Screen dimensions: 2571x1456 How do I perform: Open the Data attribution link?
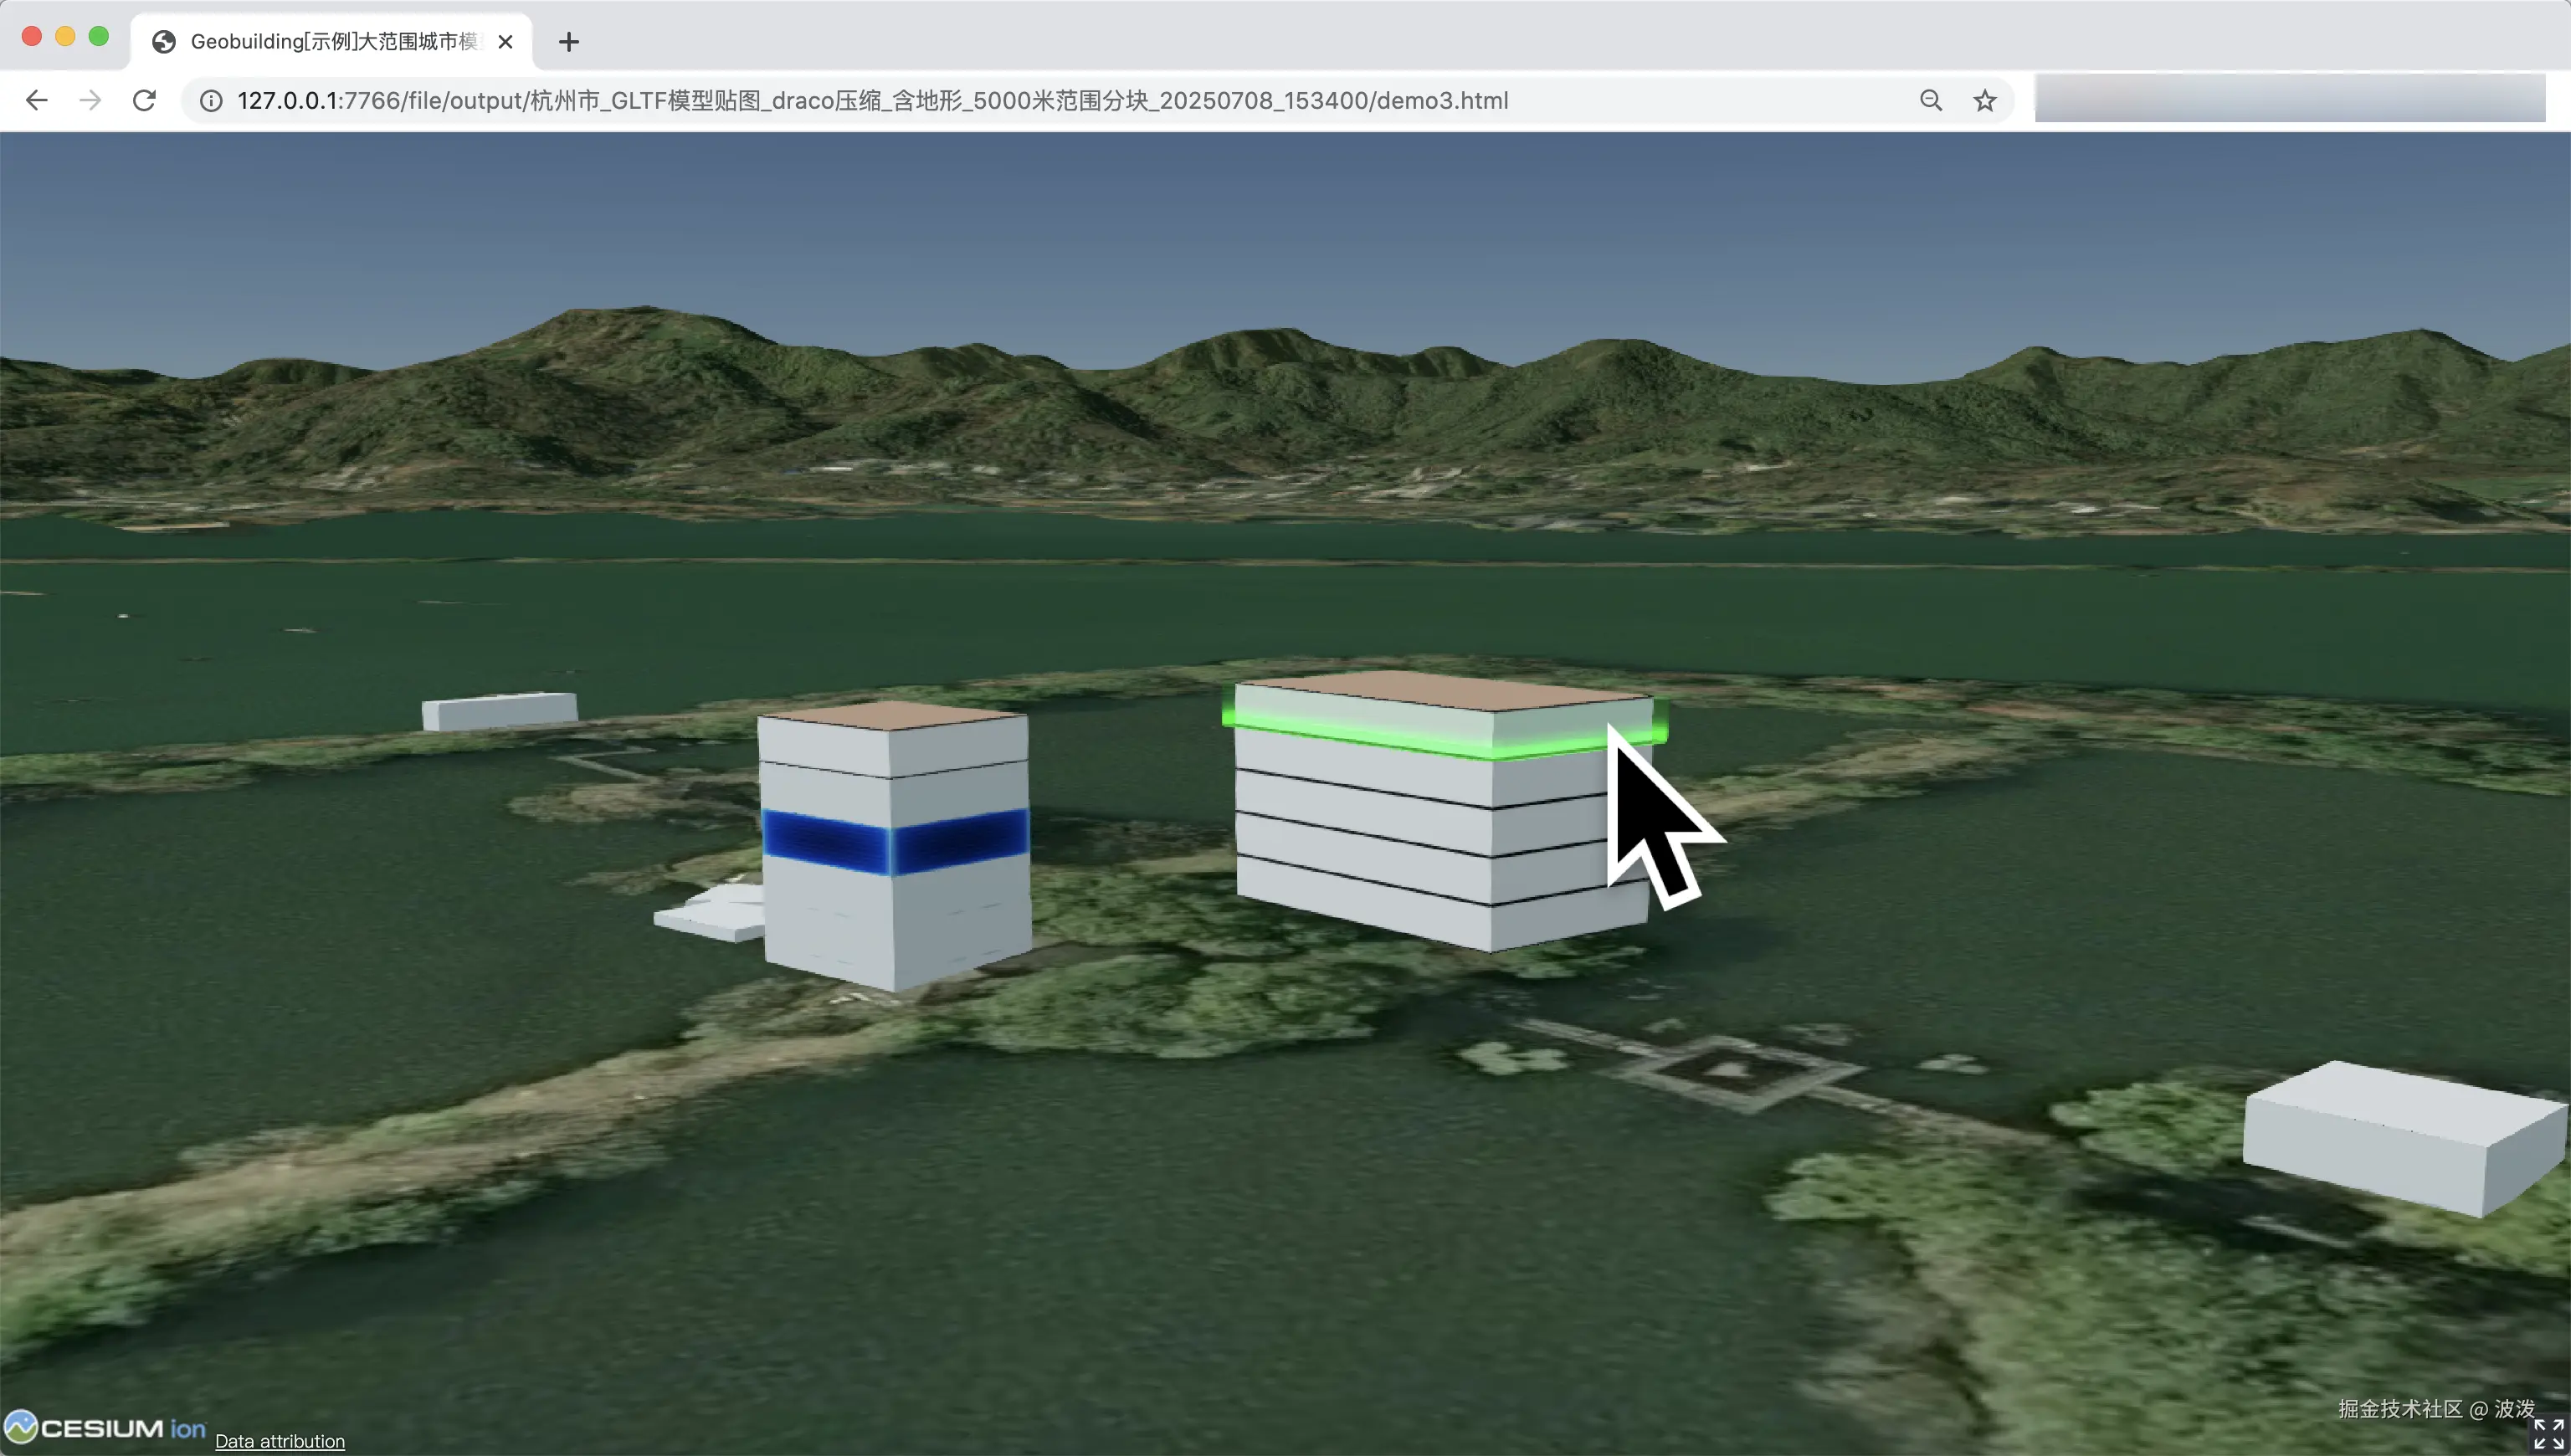click(280, 1441)
